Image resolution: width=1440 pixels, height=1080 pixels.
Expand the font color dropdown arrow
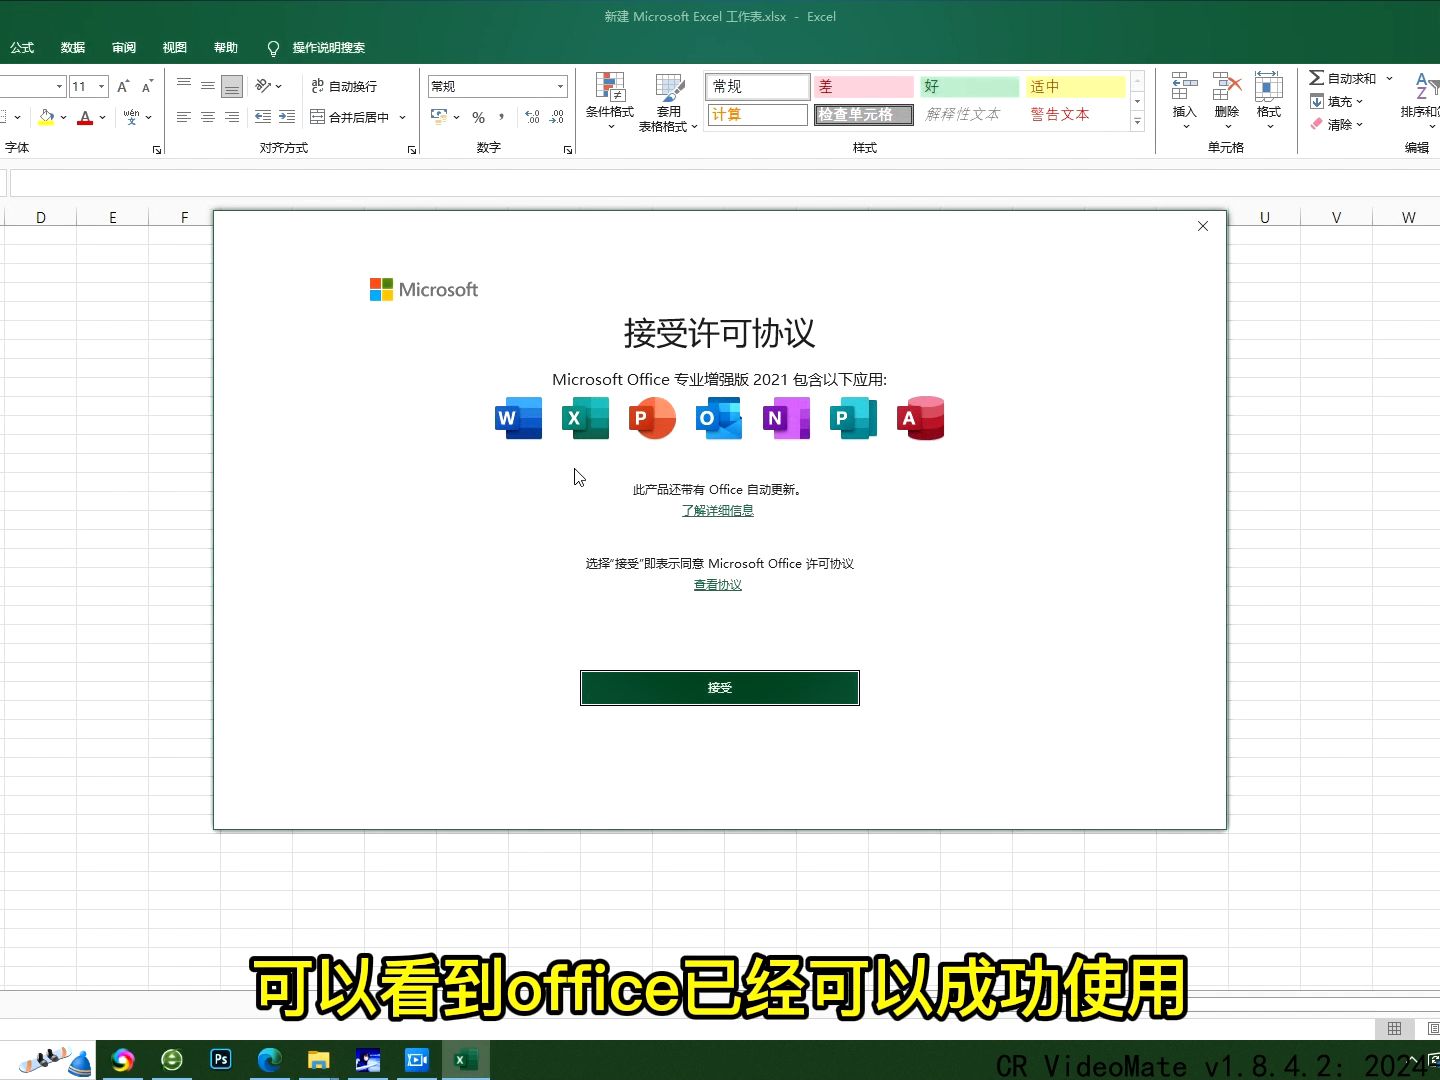coord(103,117)
